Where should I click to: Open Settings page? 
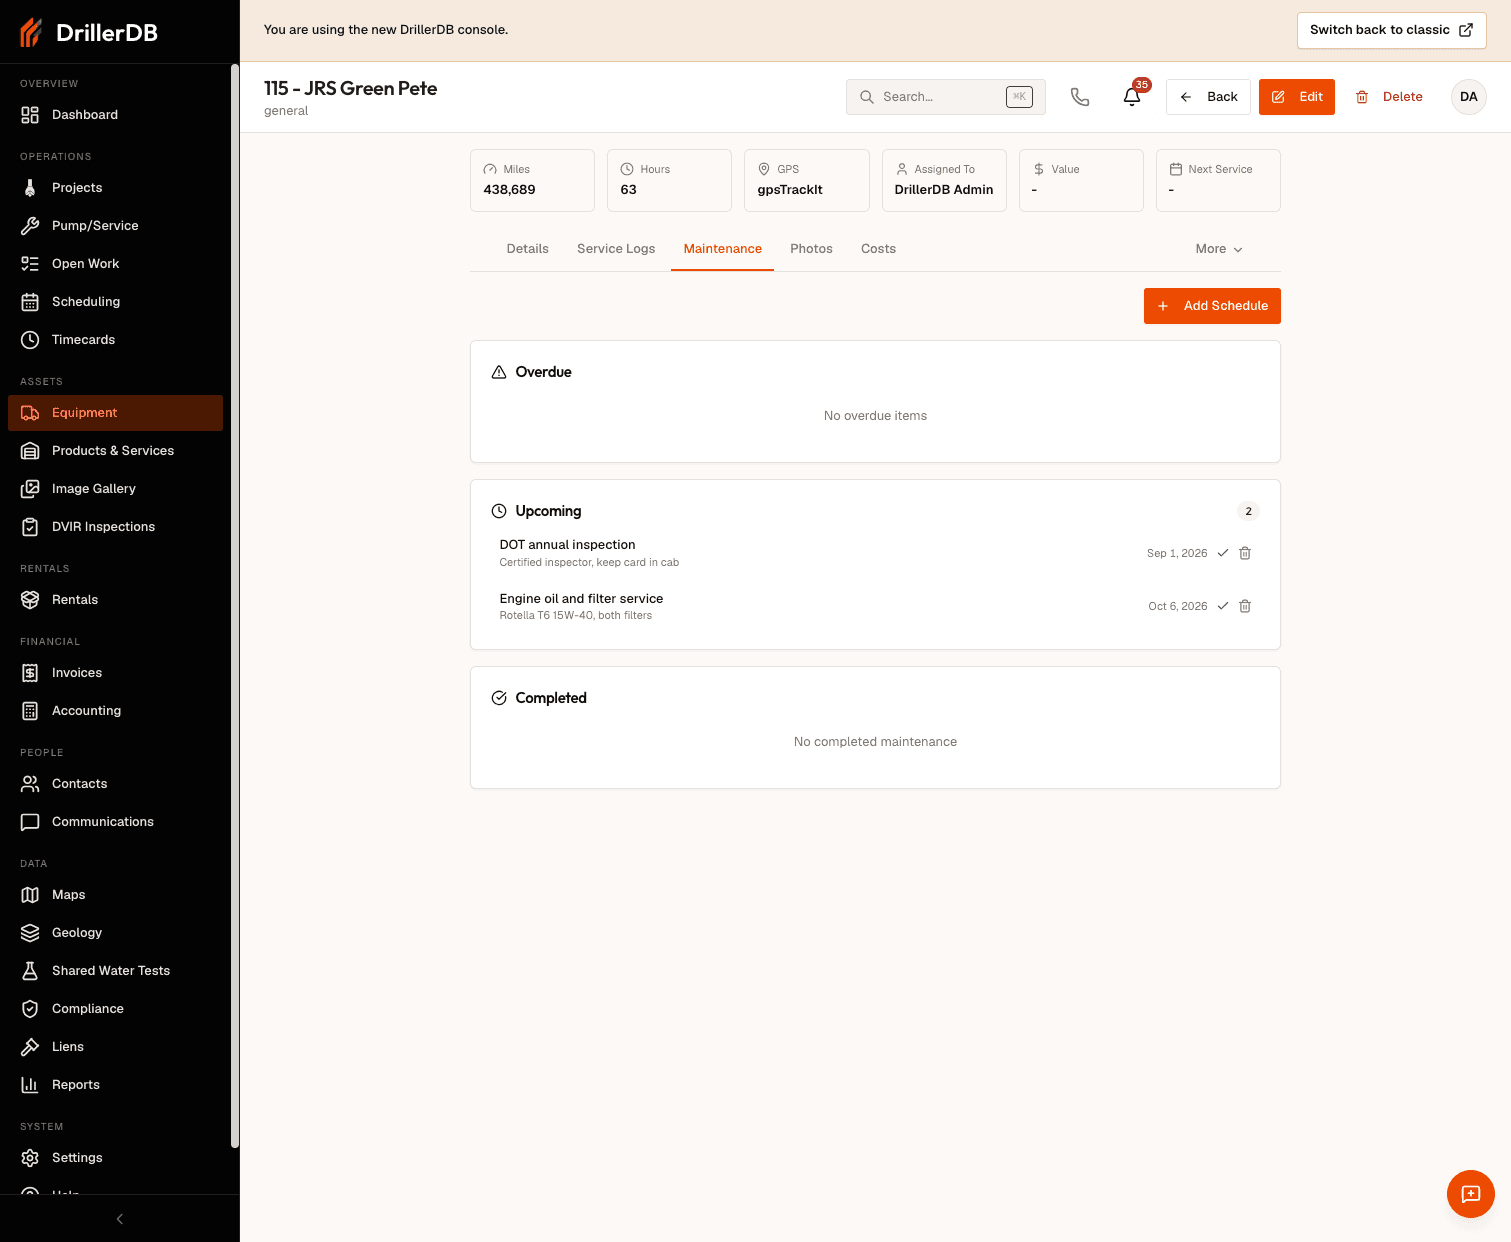pos(115,1158)
